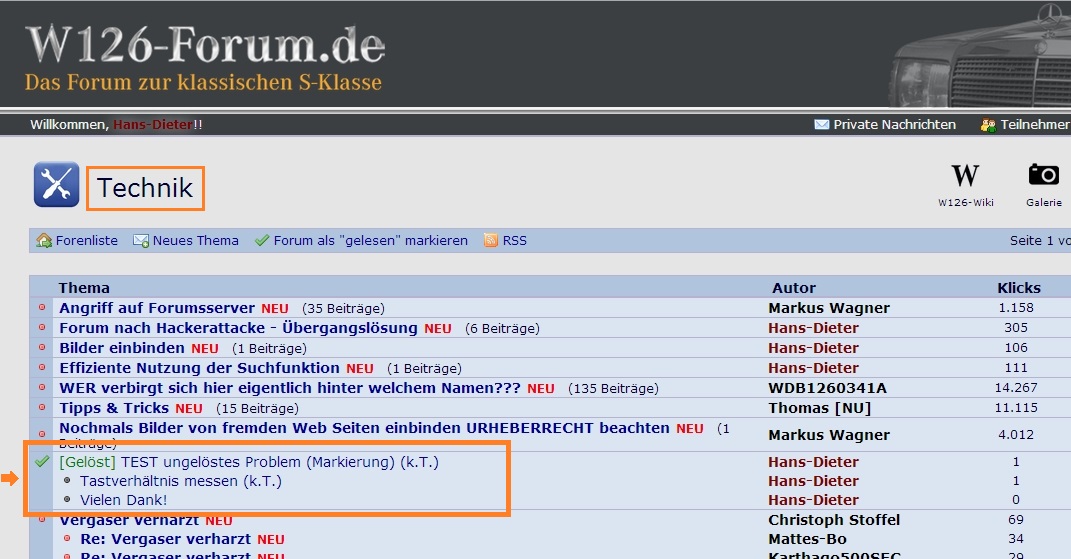The image size is (1071, 559).
Task: Click author Thomas [NU]
Action: coord(820,408)
